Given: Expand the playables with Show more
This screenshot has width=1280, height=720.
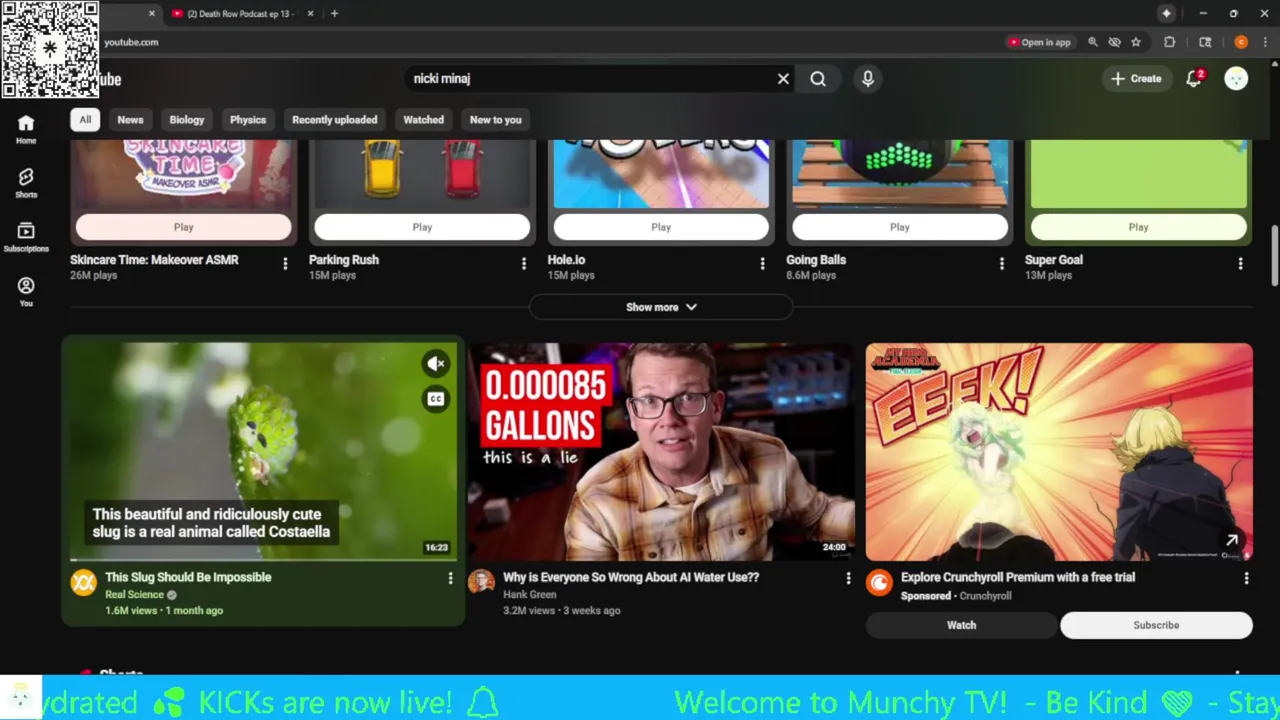Looking at the screenshot, I should (x=661, y=307).
